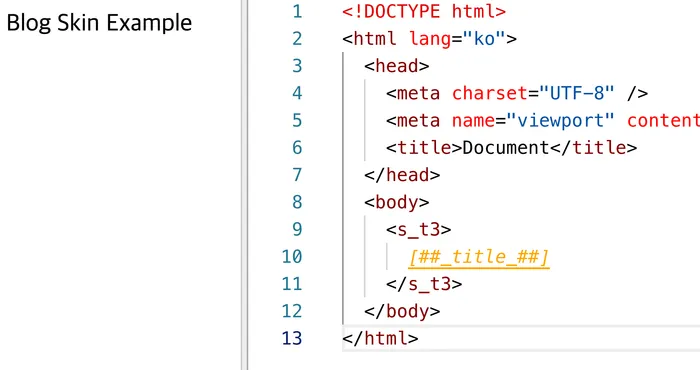Click line number 6 in gutter
This screenshot has width=700, height=370.
click(x=297, y=148)
